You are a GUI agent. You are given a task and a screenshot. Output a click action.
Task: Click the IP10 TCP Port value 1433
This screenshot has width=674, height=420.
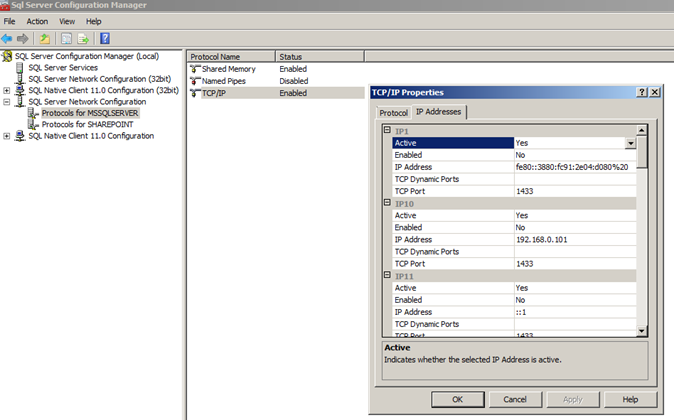575,264
